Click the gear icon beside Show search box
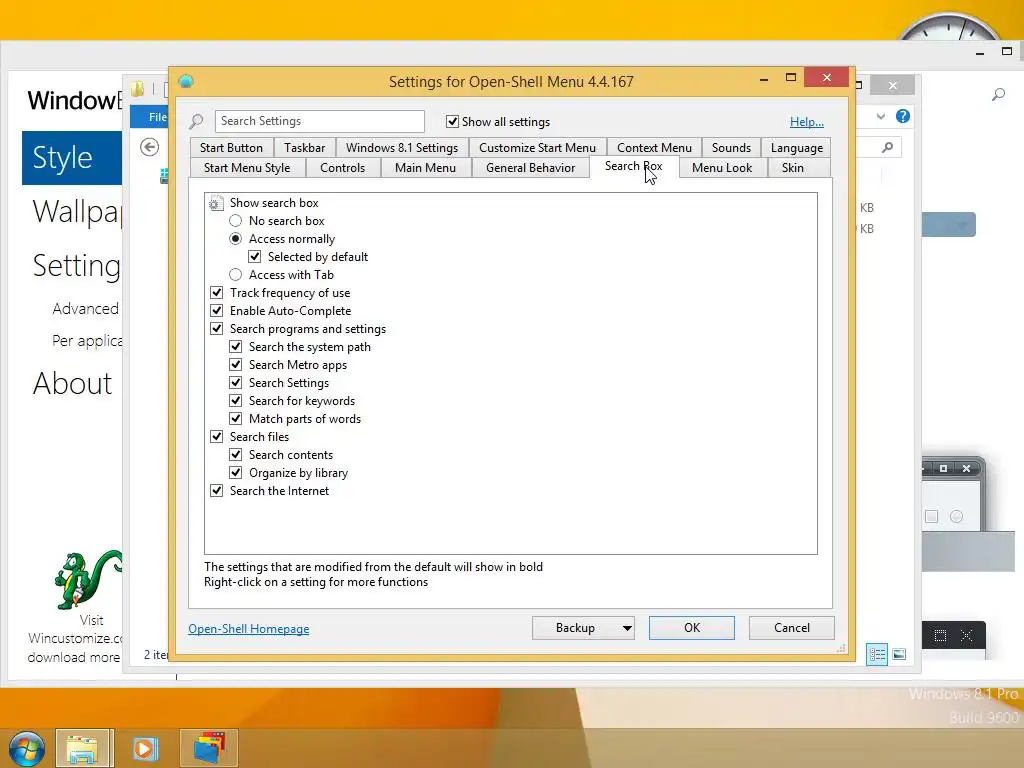Screen dimensions: 1024x768 [216, 203]
